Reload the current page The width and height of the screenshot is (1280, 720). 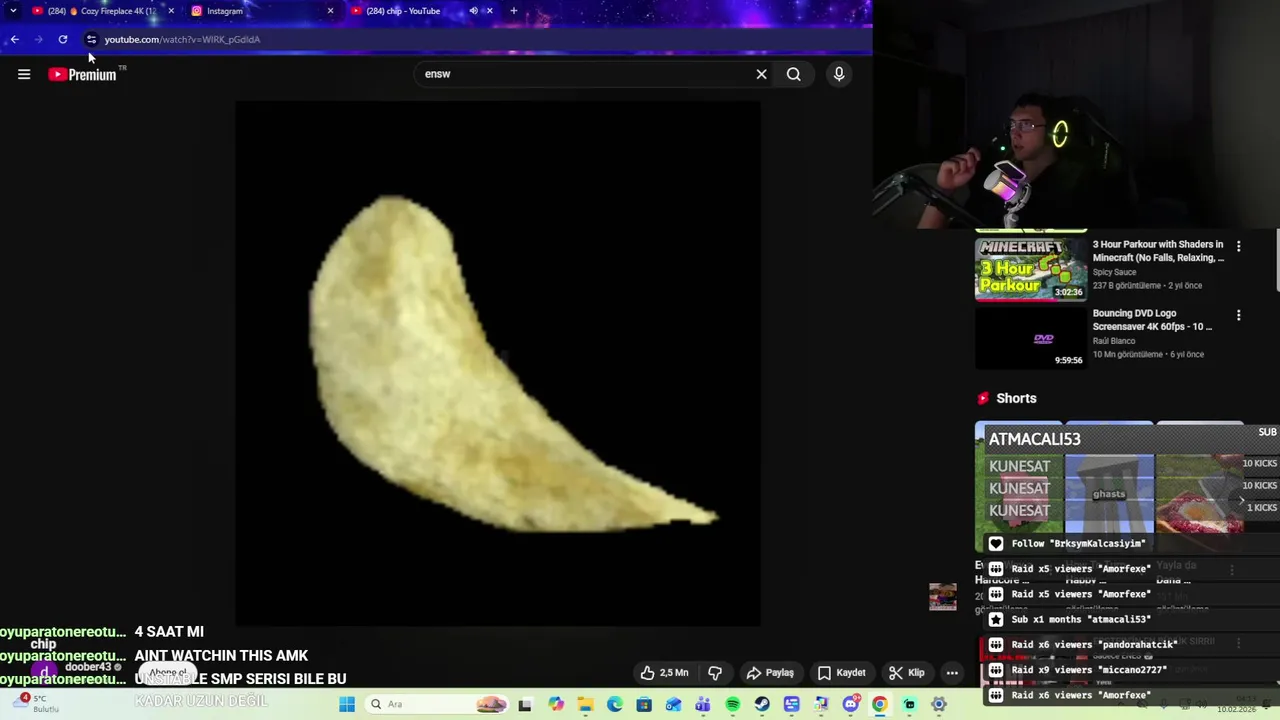62,39
